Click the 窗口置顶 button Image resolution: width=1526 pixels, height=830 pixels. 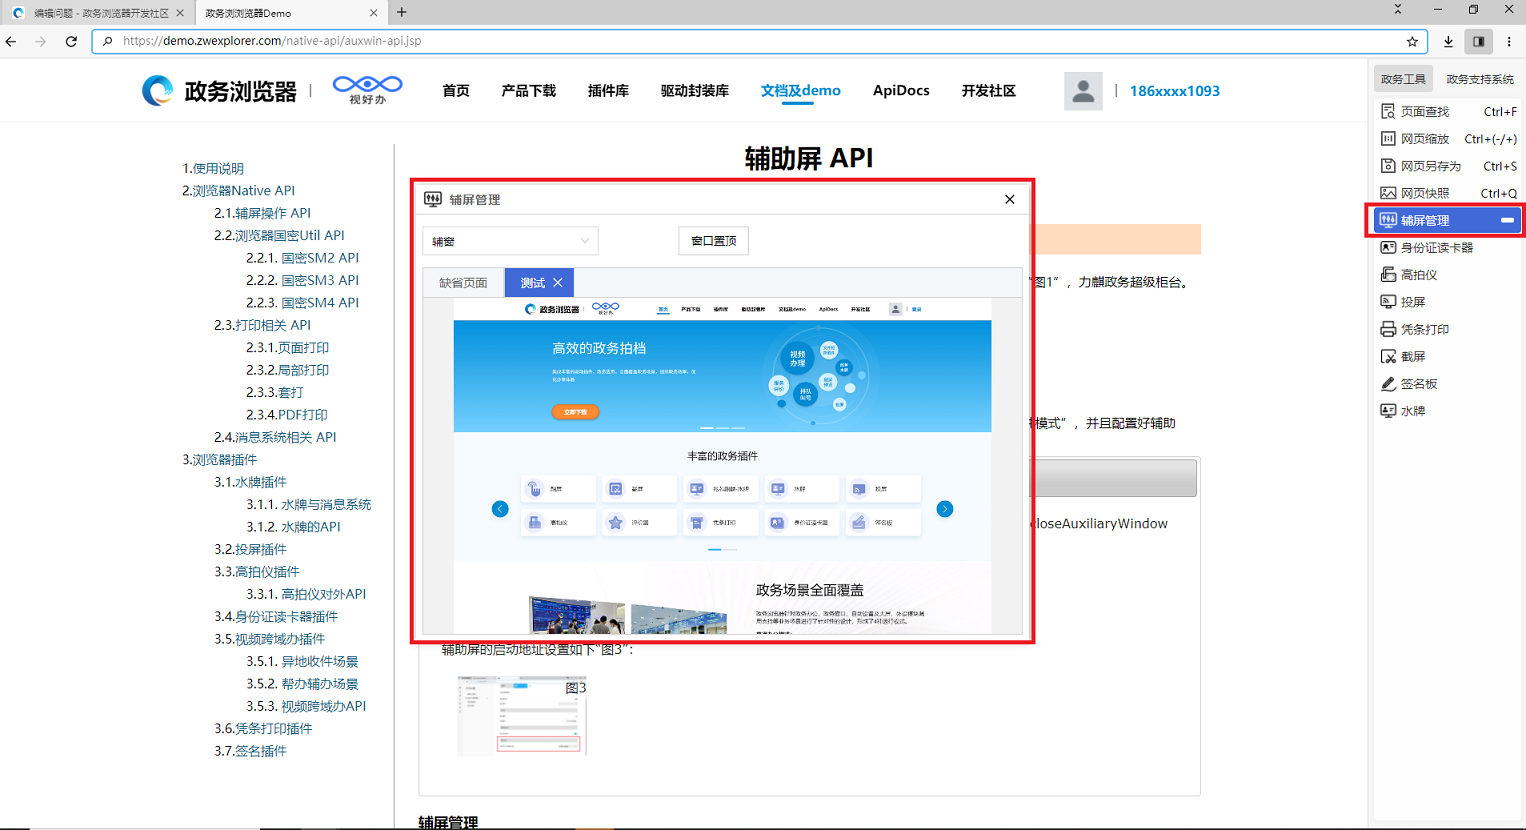click(x=714, y=241)
